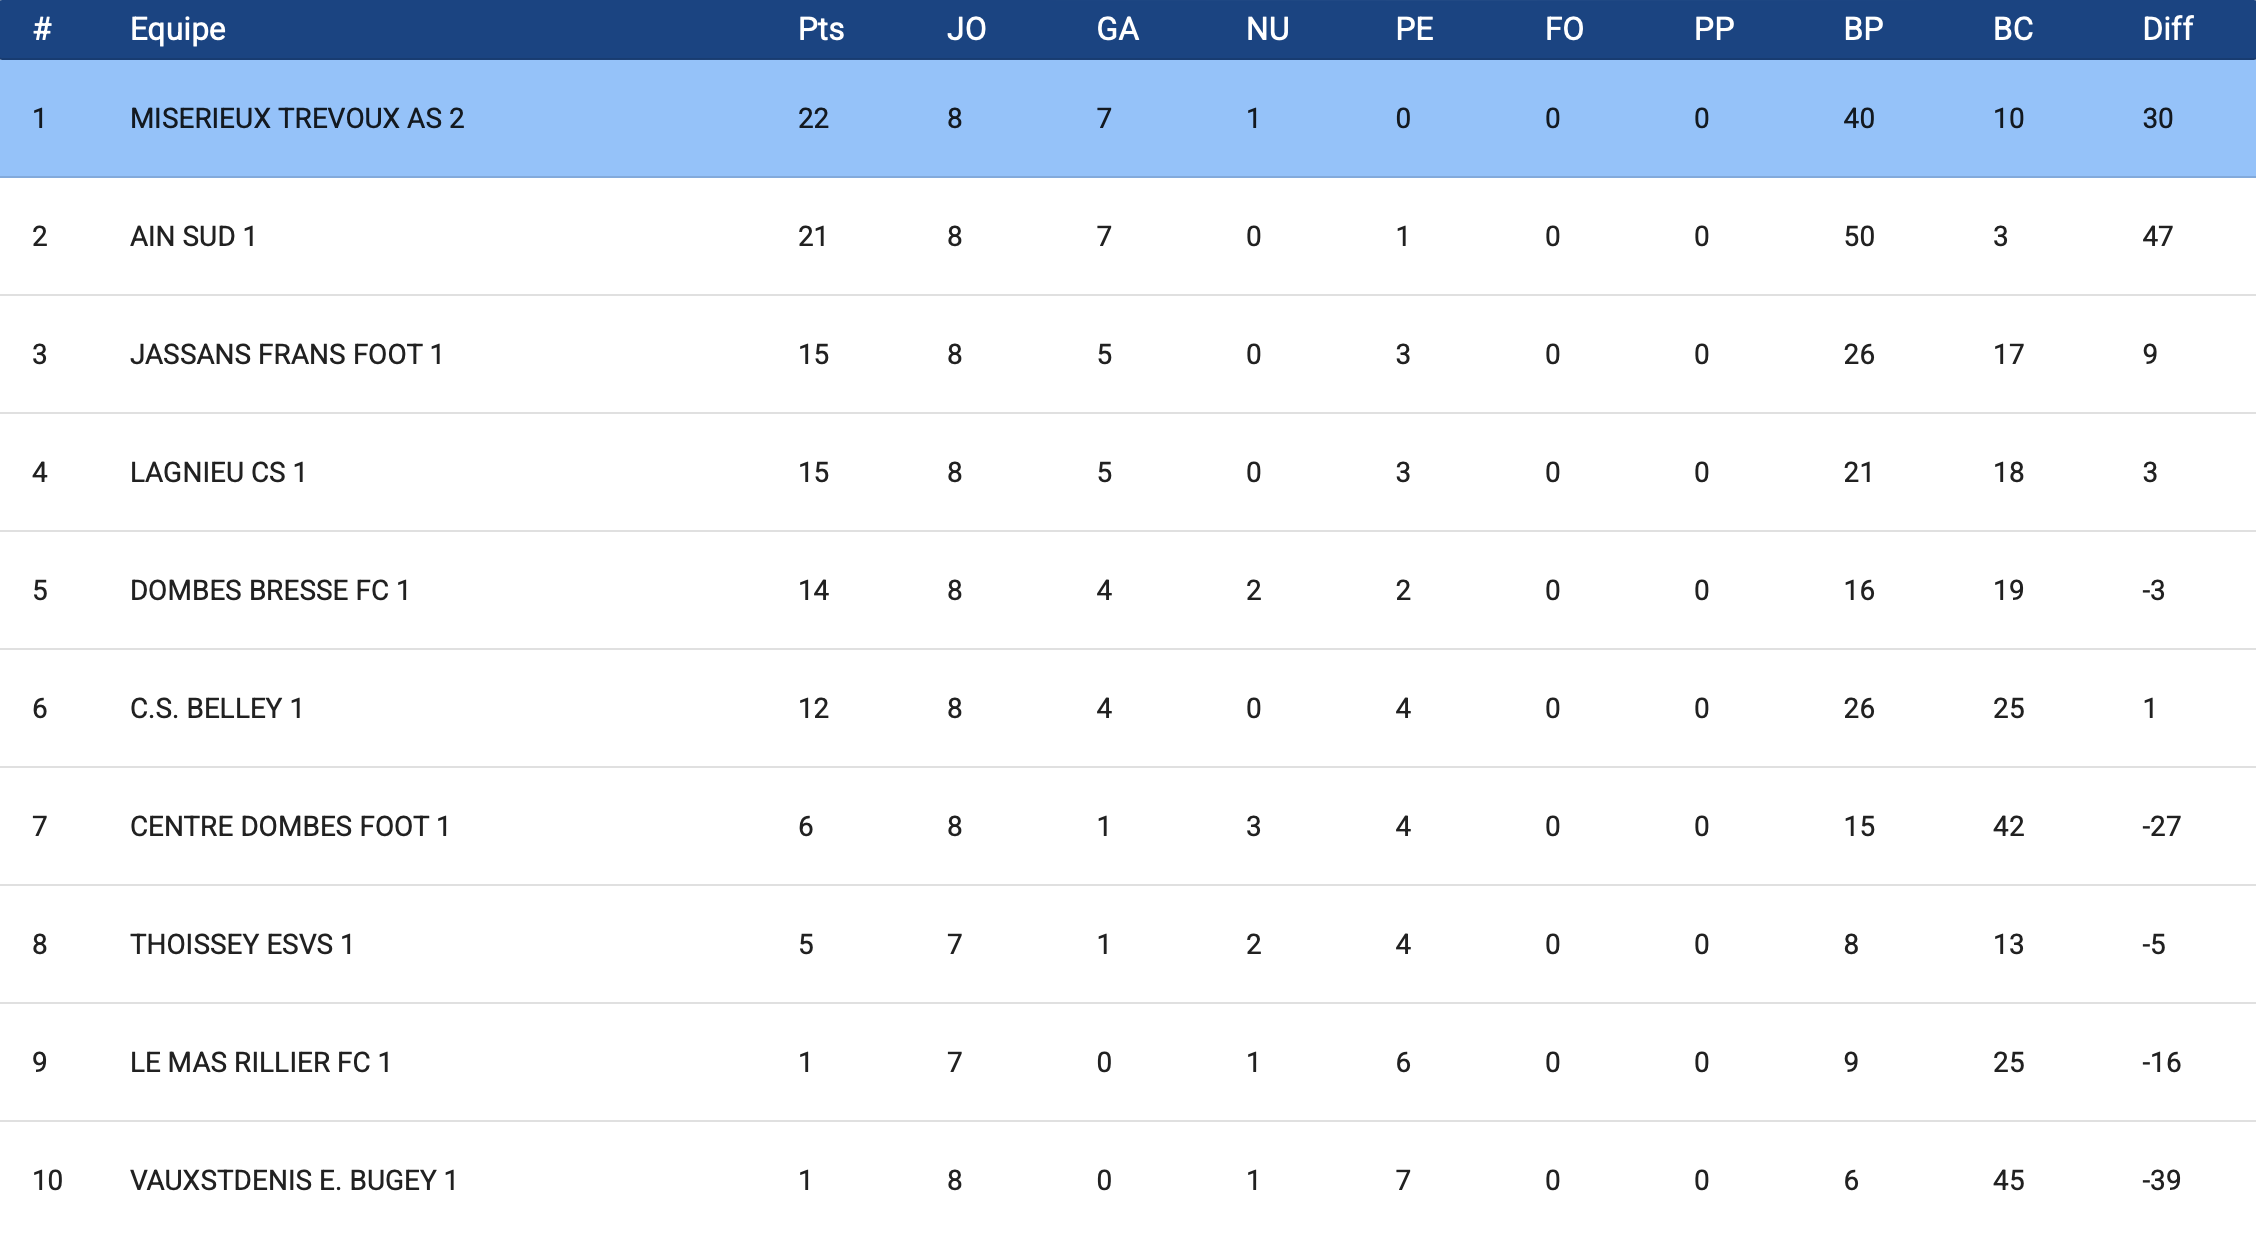
Task: Click CENTRE DOMBES FOOT 1 team name
Action: point(289,826)
